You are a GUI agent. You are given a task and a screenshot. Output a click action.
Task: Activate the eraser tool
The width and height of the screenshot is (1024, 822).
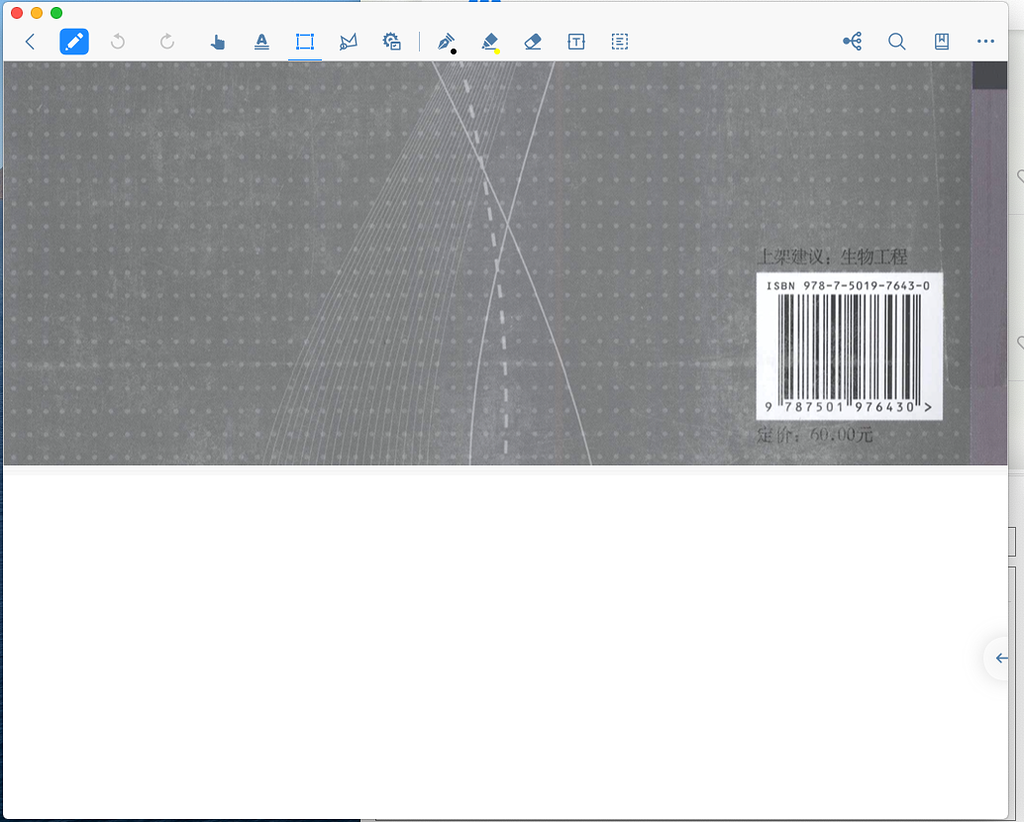click(x=533, y=42)
